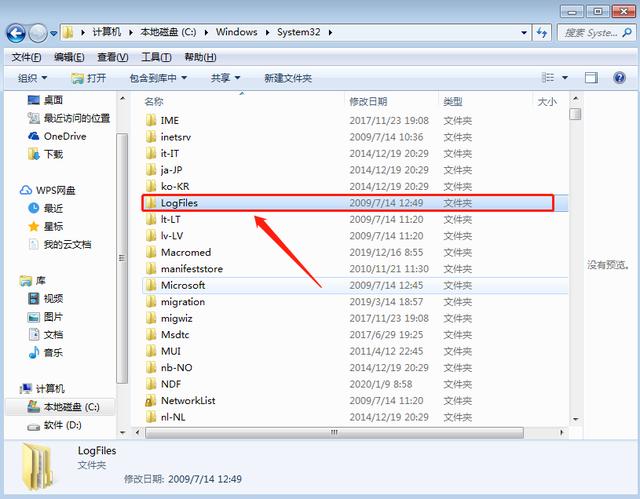Click the Microsoft folder icon

click(x=151, y=285)
